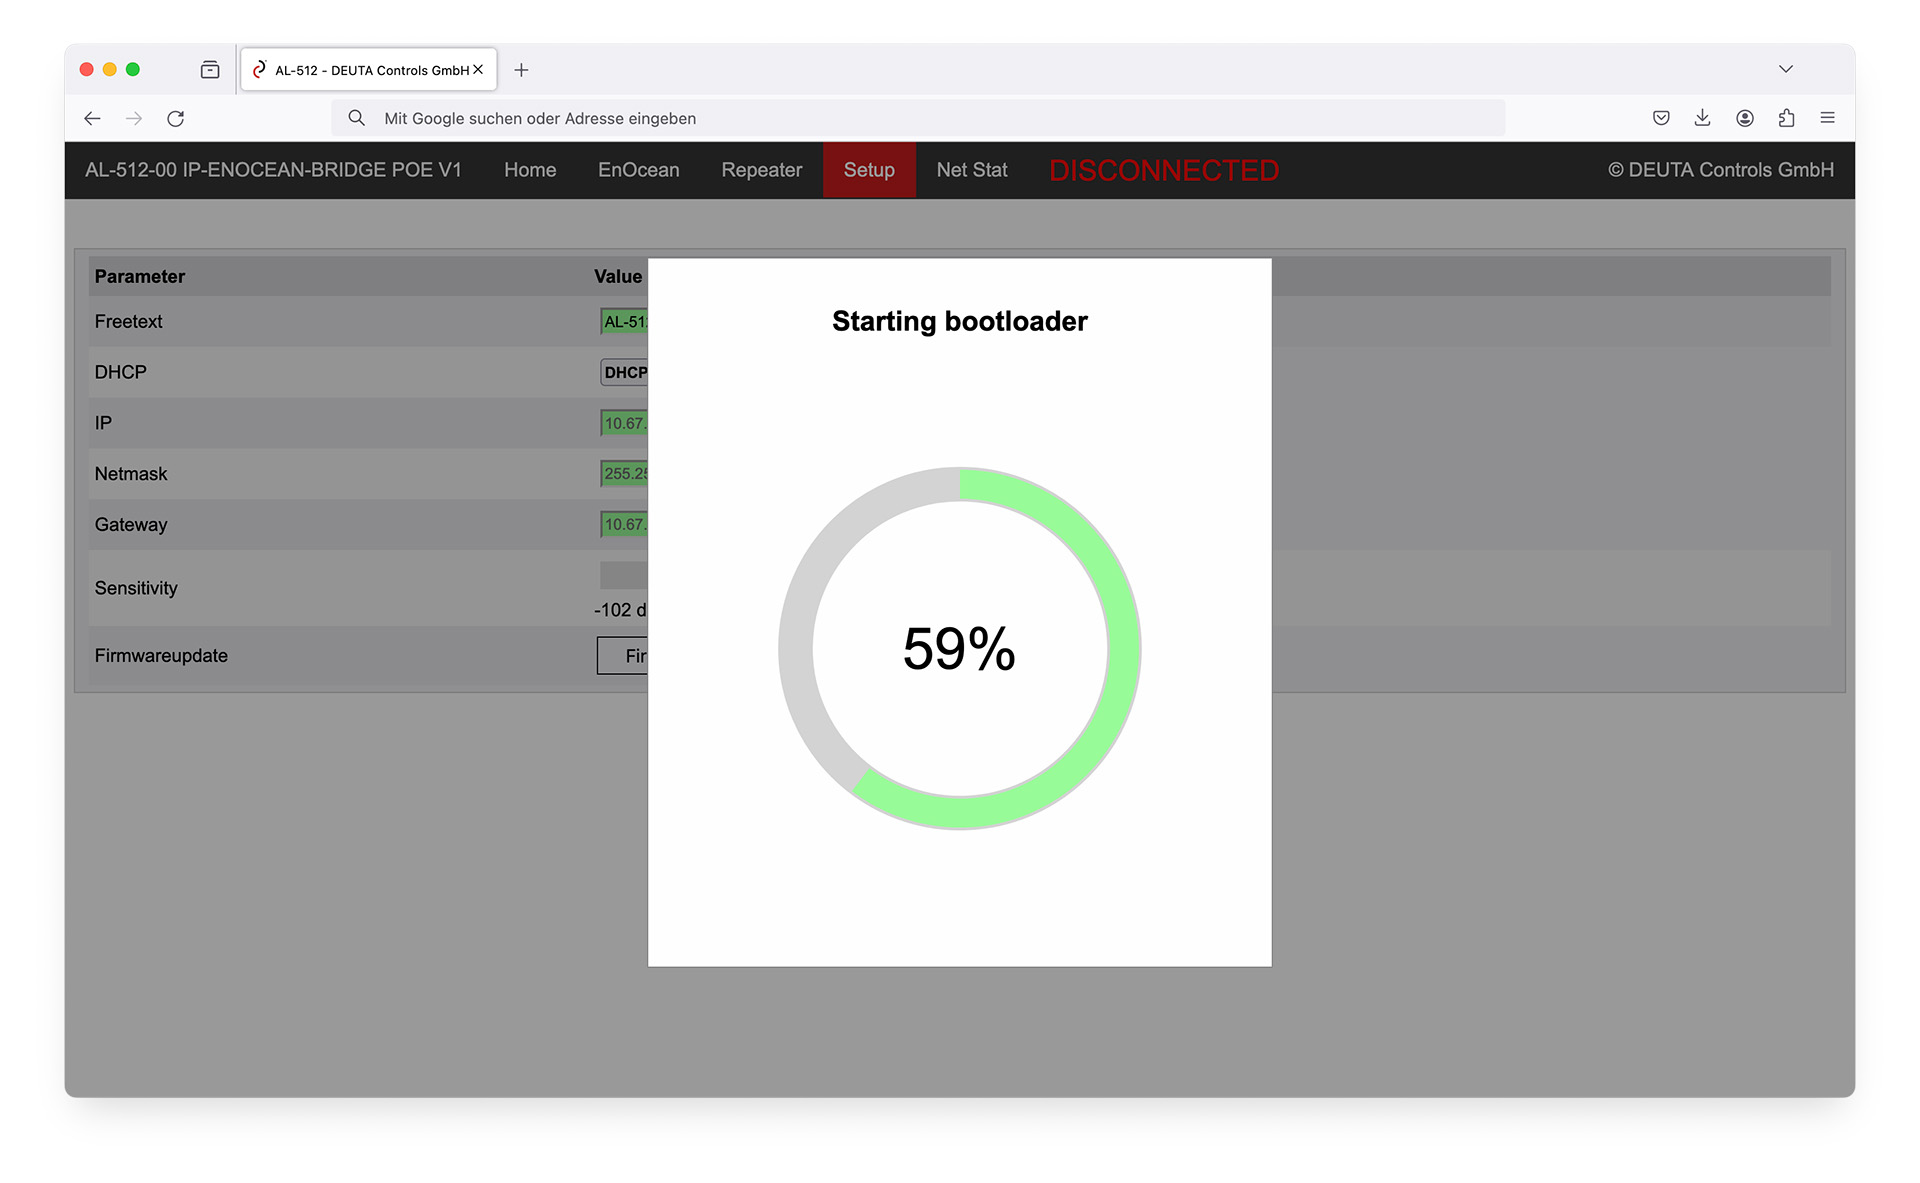Click the browser back arrow
Viewport: 1920px width, 1183px height.
click(x=92, y=118)
